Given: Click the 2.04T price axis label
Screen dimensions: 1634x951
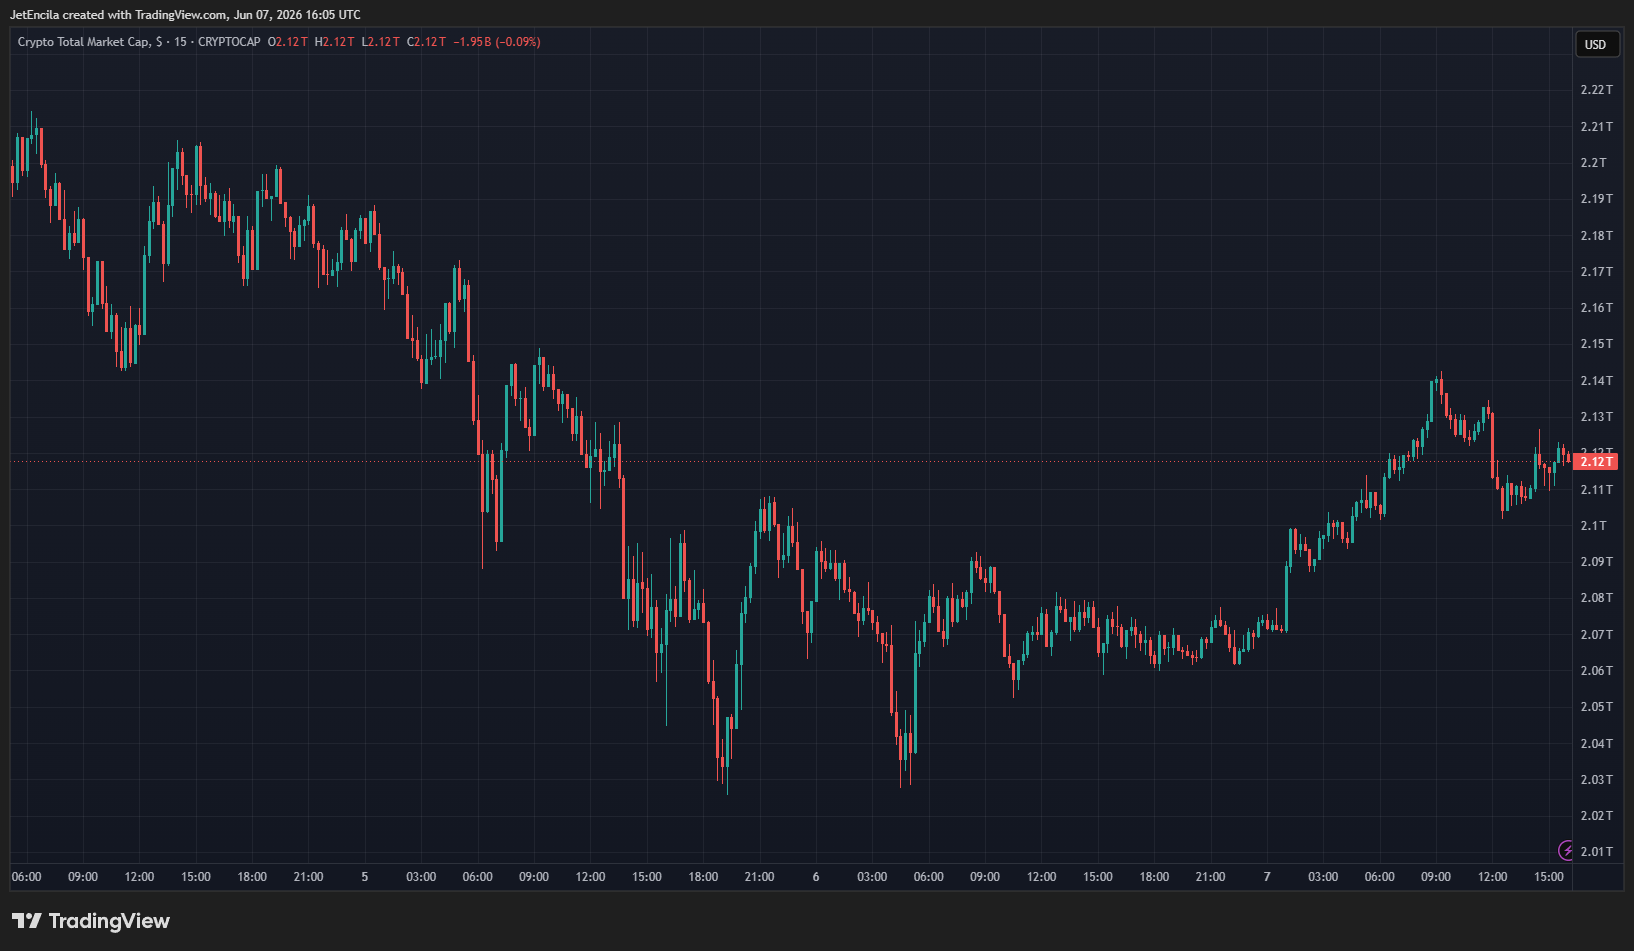Looking at the screenshot, I should (1596, 744).
